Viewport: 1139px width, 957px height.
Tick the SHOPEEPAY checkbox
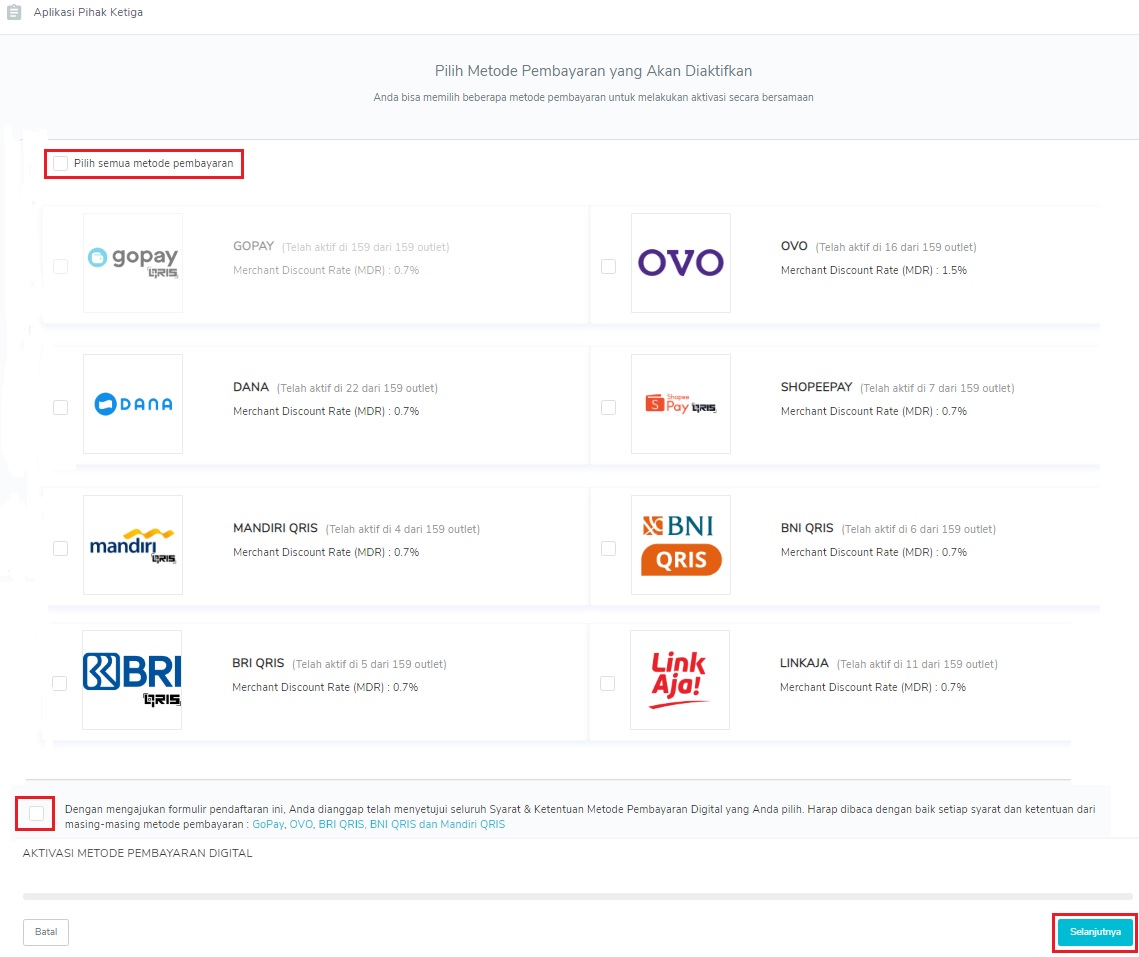(609, 408)
